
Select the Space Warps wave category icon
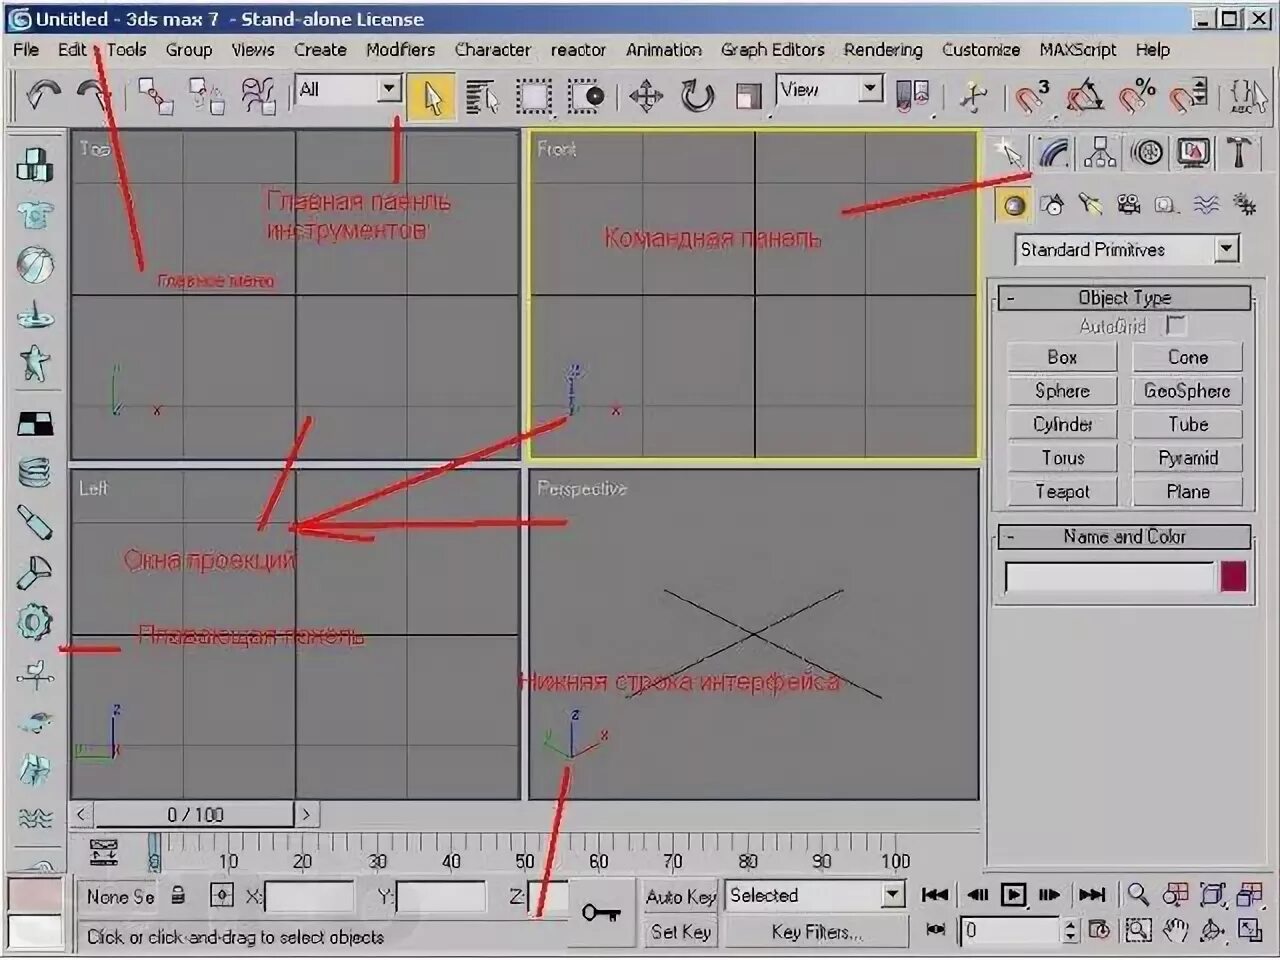click(1207, 205)
